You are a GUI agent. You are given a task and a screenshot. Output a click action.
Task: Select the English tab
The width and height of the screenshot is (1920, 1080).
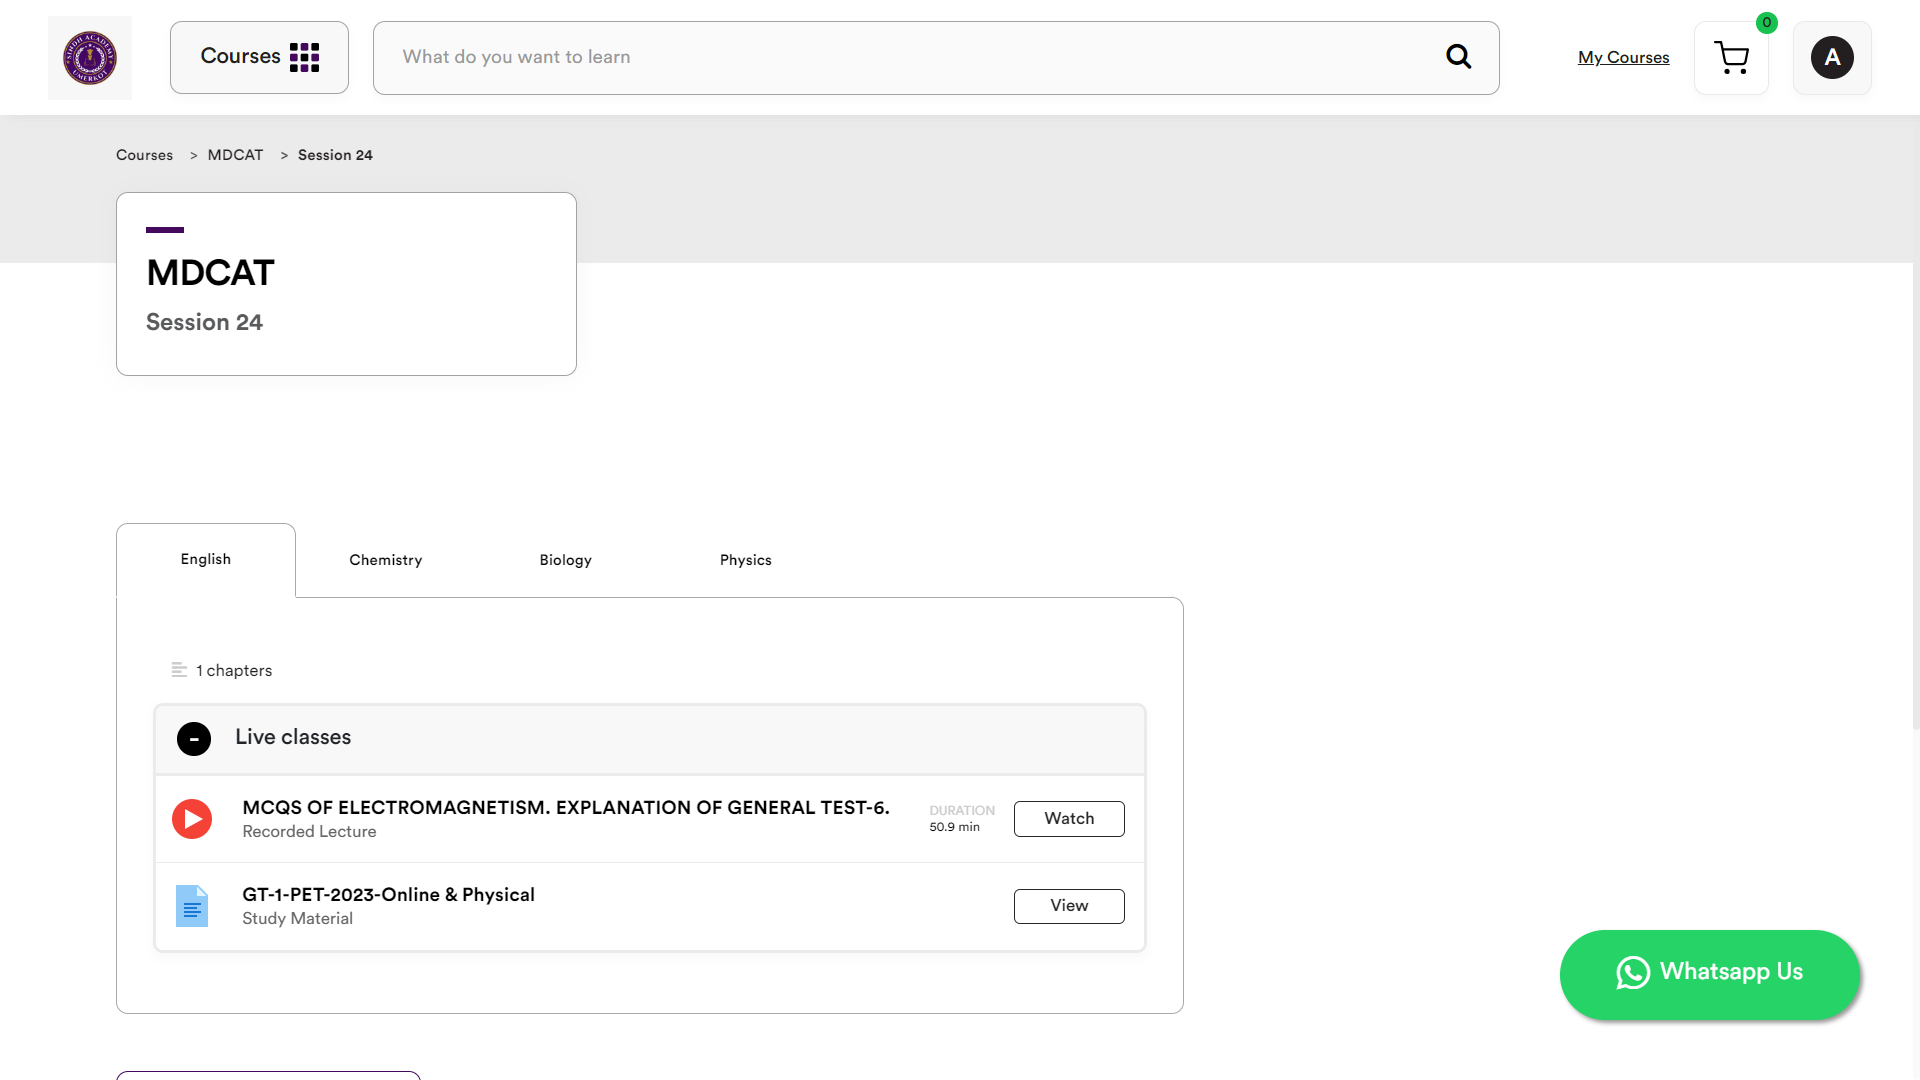(x=206, y=559)
